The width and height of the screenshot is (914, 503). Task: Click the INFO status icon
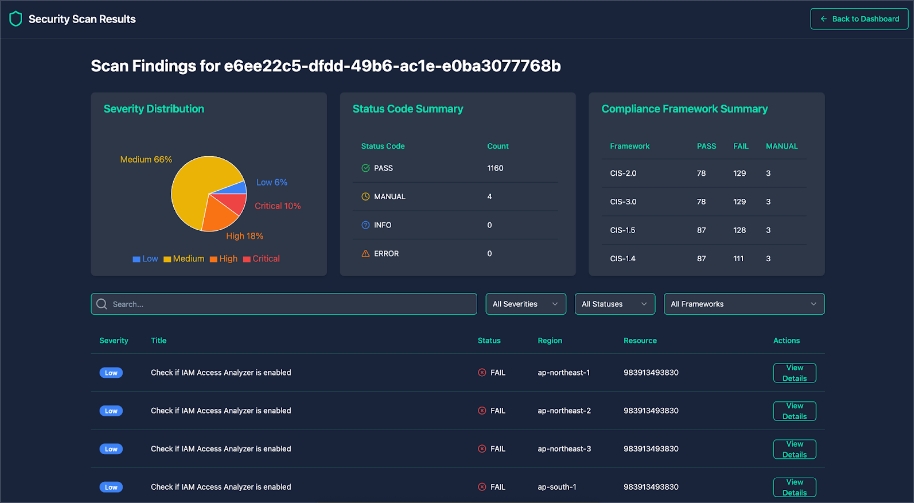(366, 225)
